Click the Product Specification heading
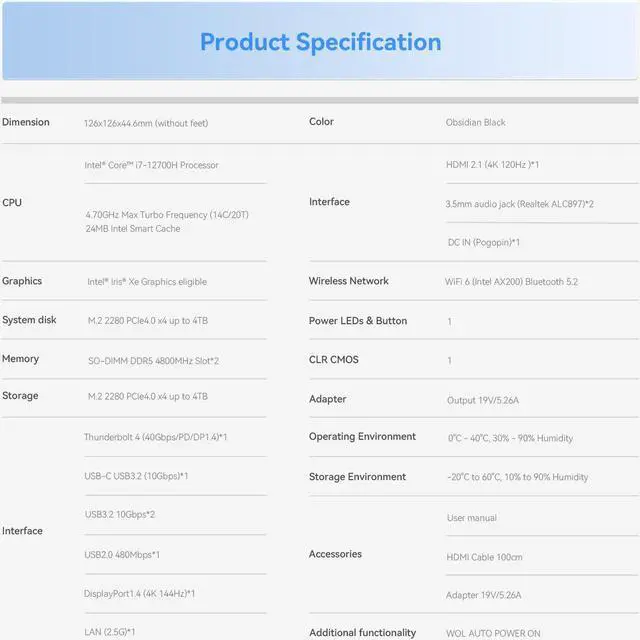 [x=320, y=42]
